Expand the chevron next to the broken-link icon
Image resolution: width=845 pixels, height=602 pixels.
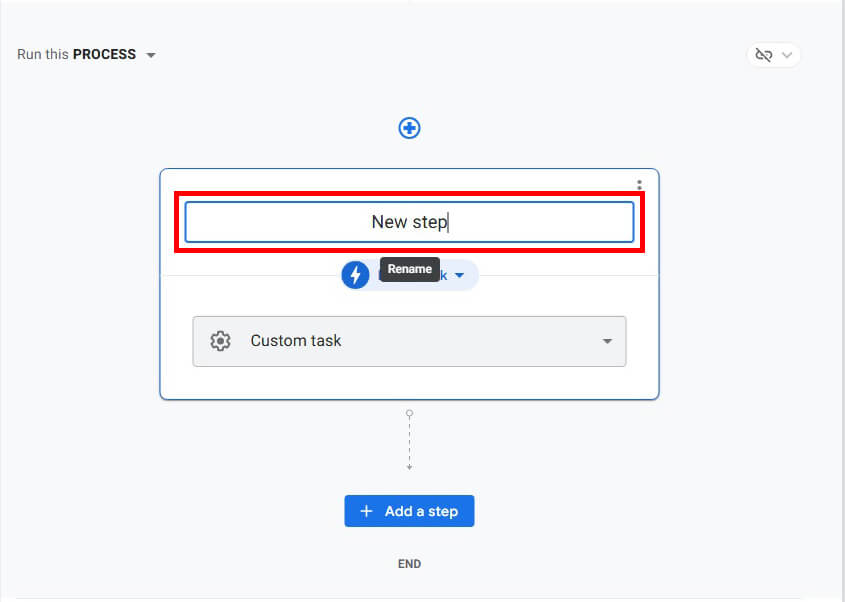point(787,55)
